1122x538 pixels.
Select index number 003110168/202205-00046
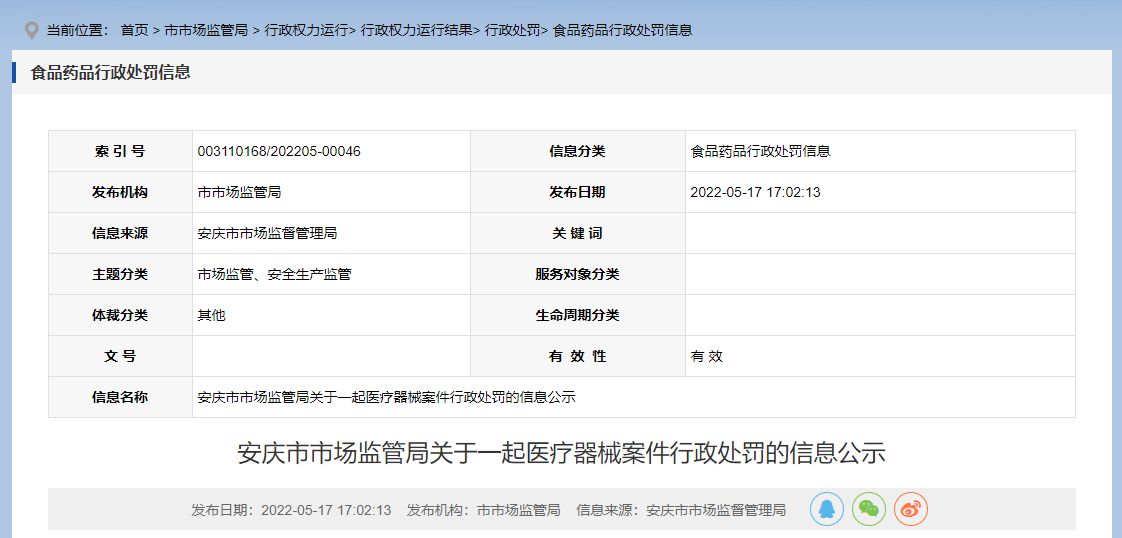coord(279,152)
